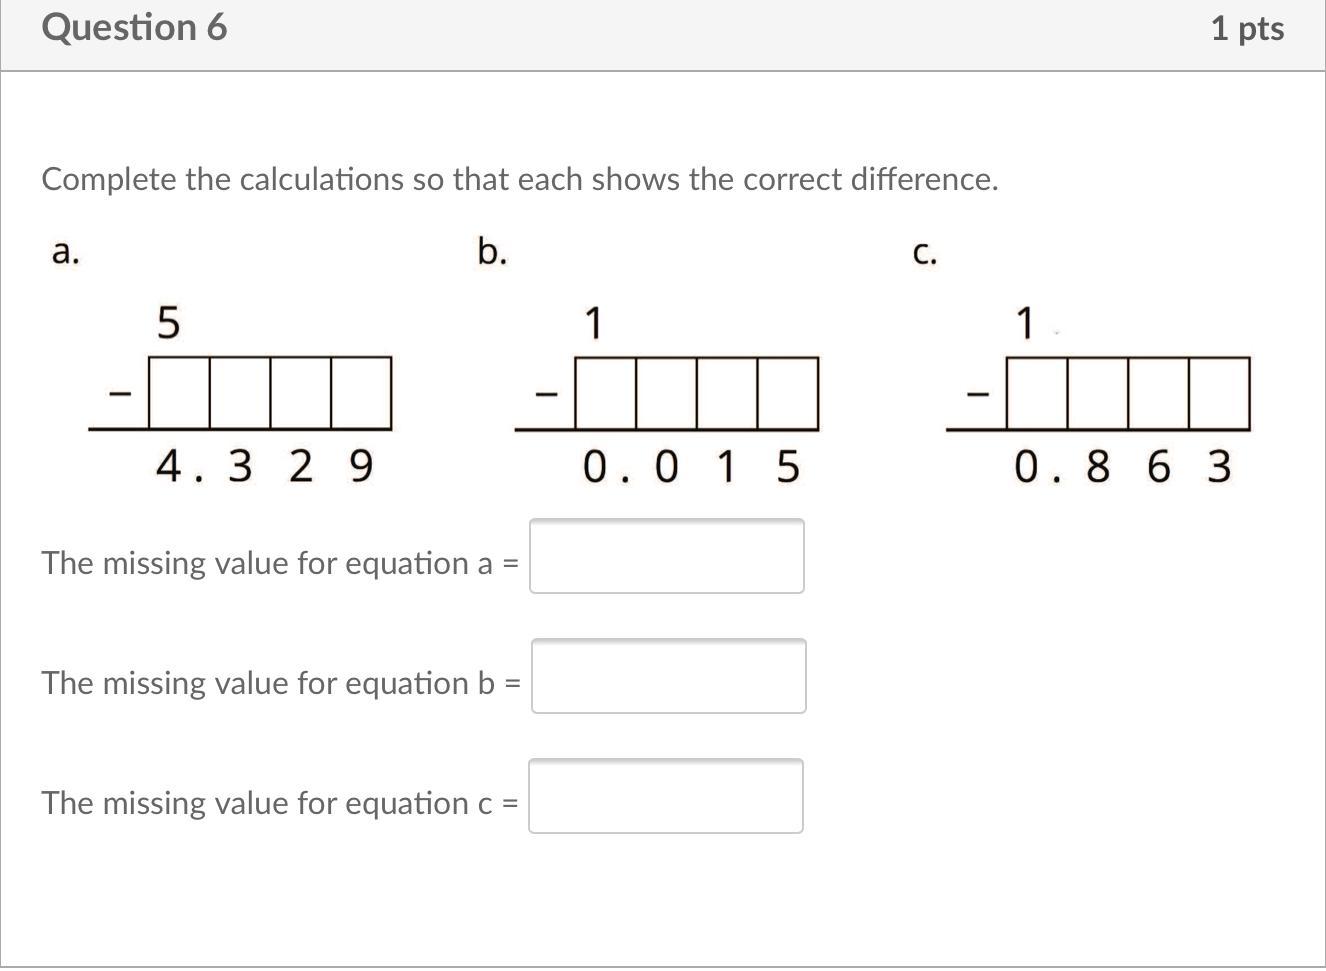Click the result 4.329
The height and width of the screenshot is (971, 1326).
[265, 466]
